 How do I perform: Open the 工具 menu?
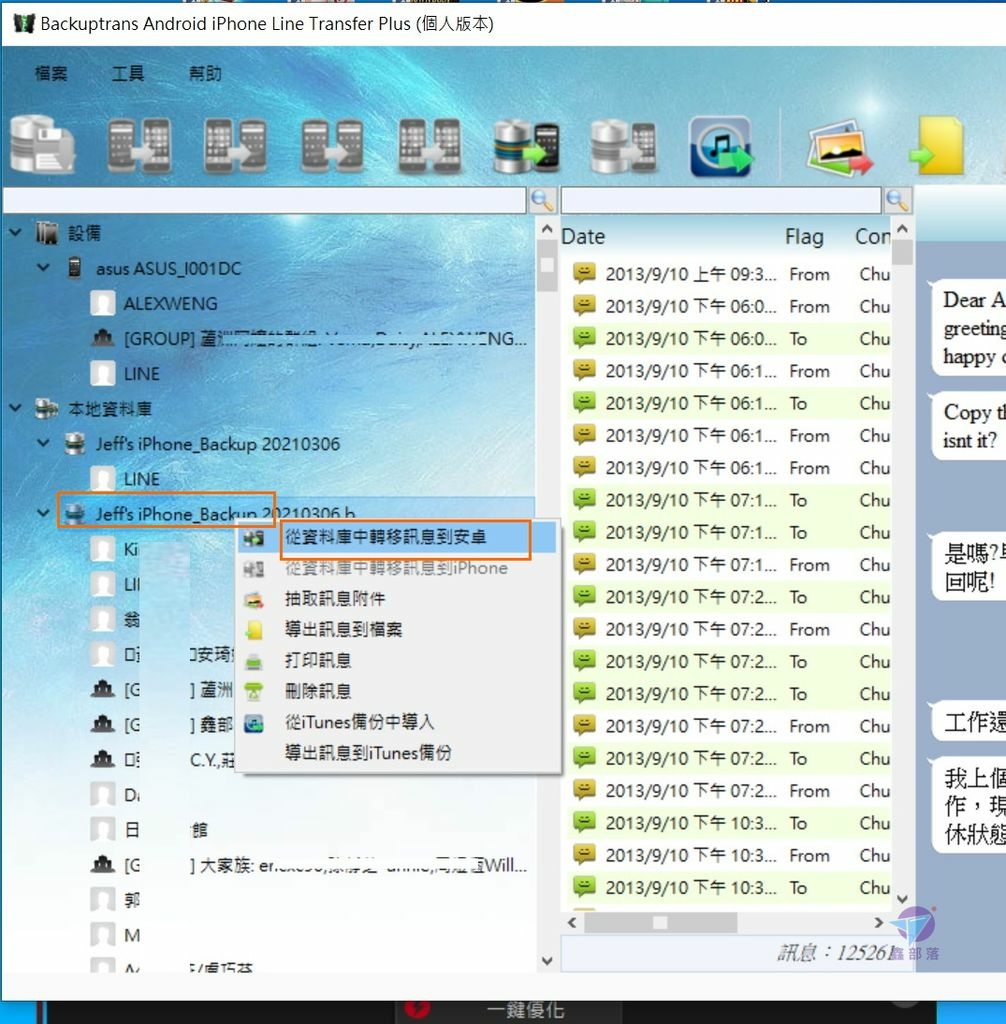[x=128, y=73]
